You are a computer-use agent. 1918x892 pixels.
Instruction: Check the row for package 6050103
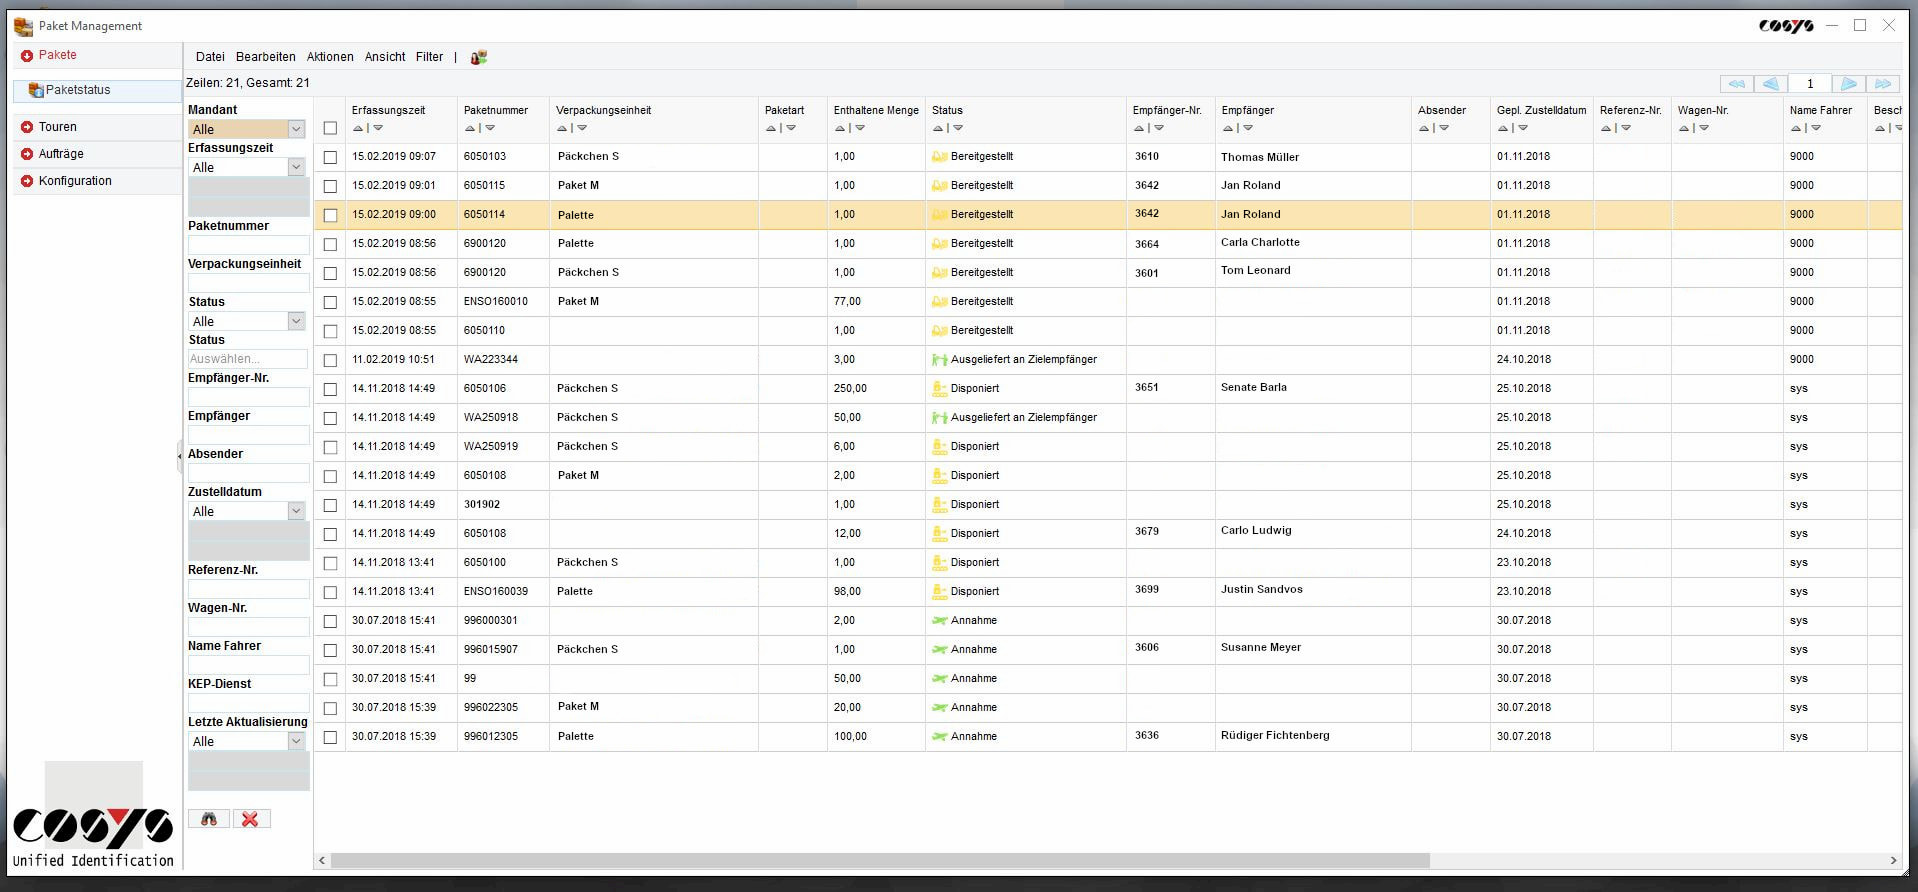[x=330, y=157]
